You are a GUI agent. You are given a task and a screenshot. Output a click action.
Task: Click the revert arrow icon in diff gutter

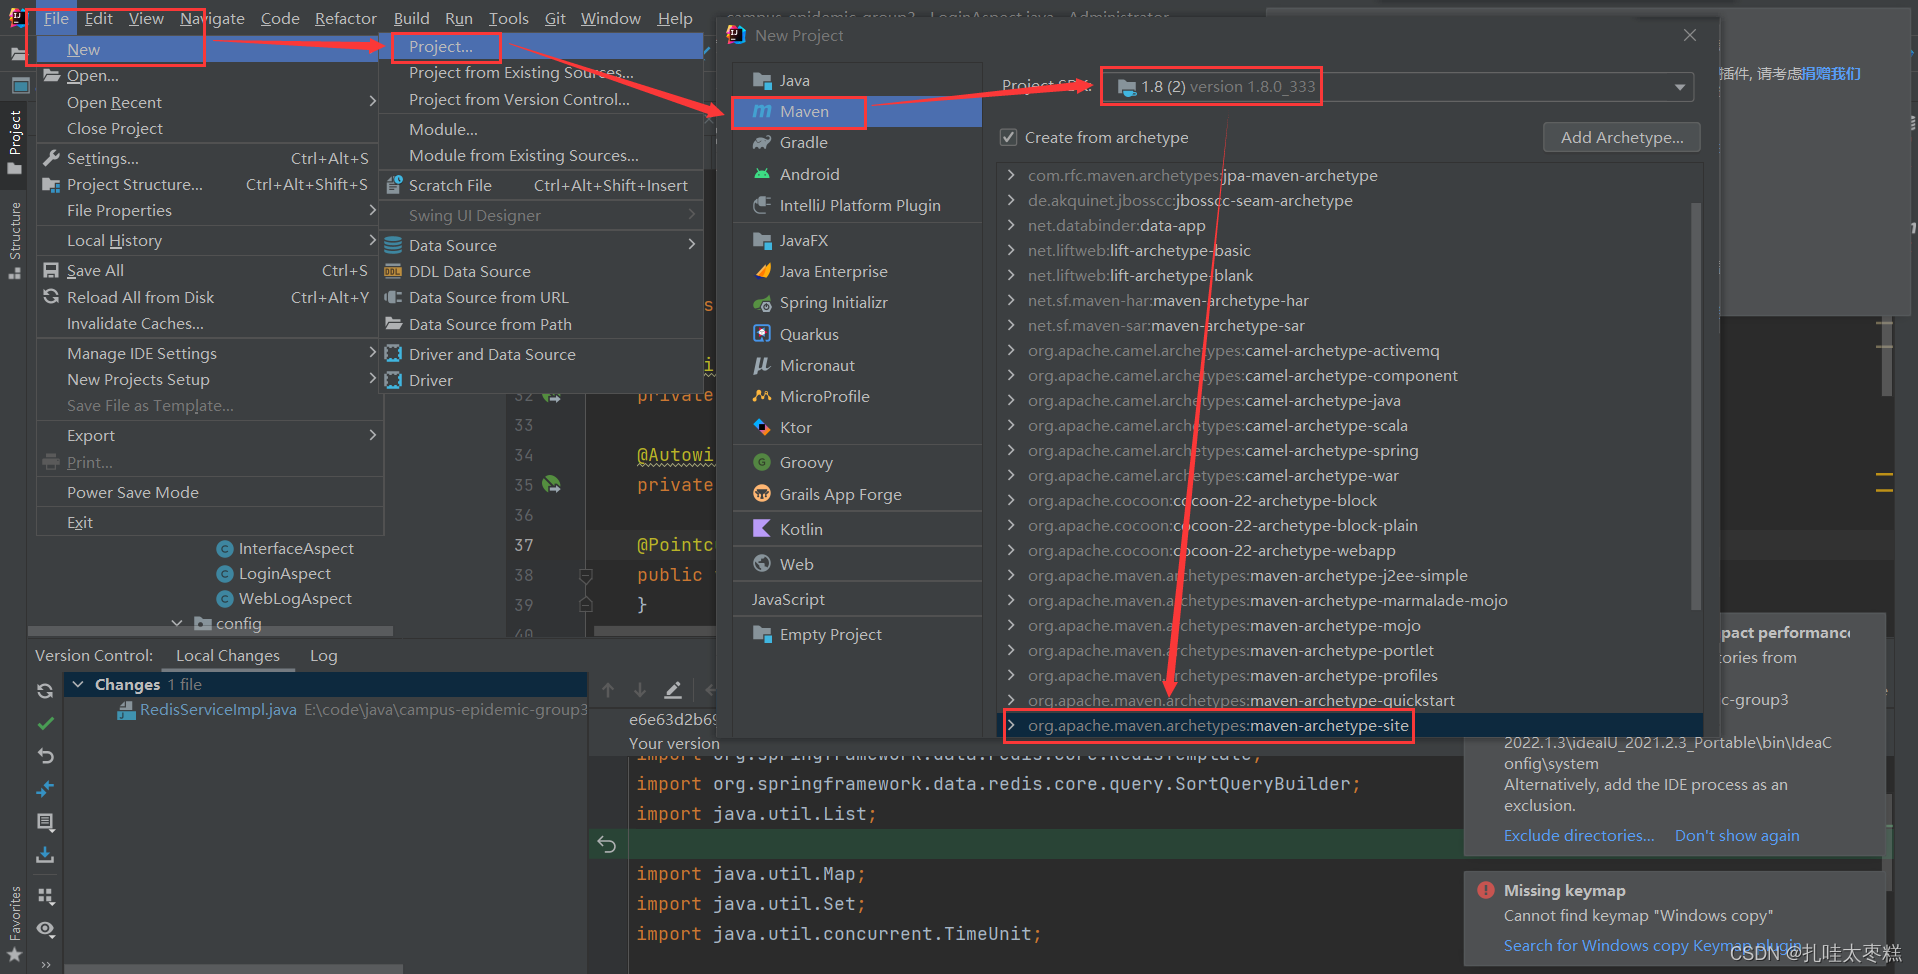[607, 844]
